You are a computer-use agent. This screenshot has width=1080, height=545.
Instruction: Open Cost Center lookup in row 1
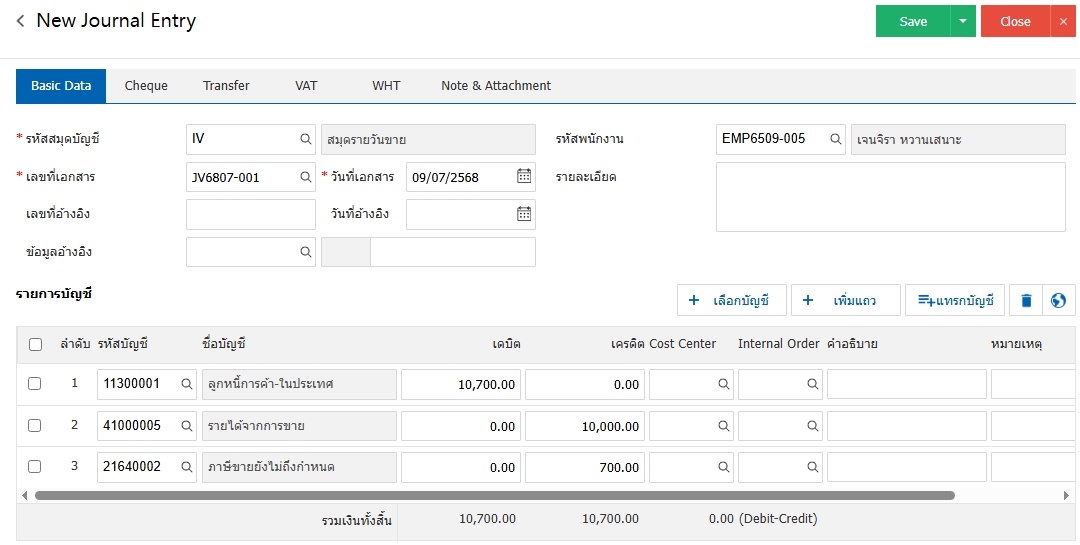coord(722,384)
